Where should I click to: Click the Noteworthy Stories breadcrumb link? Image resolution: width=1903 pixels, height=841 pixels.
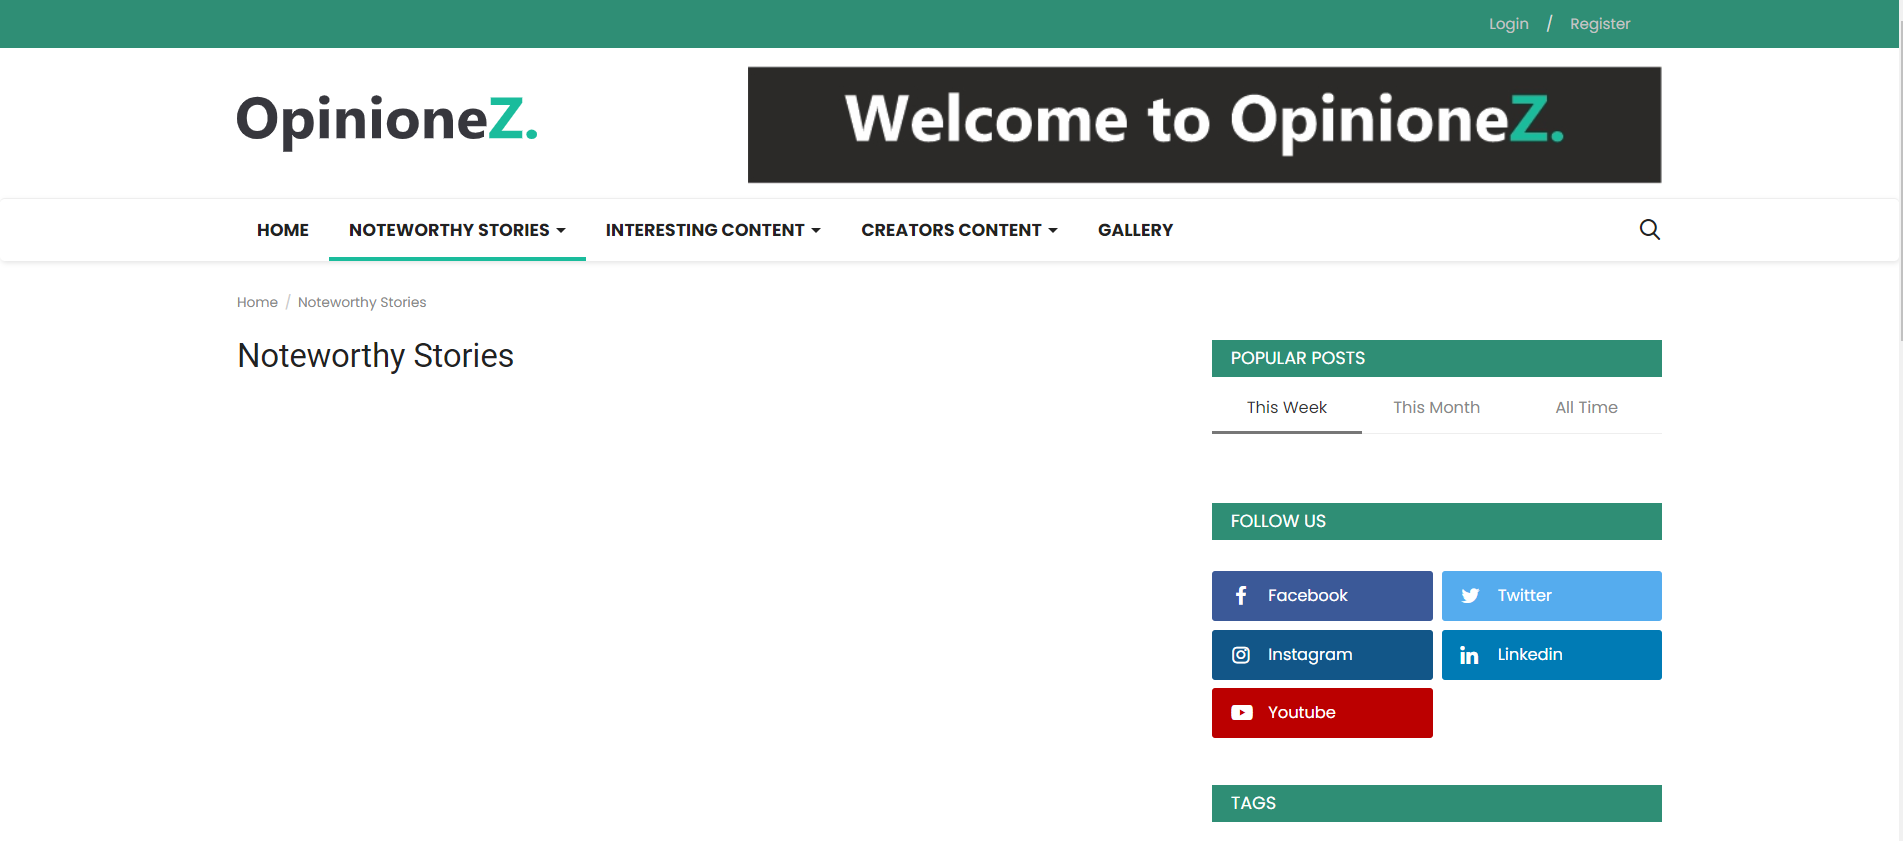(362, 302)
